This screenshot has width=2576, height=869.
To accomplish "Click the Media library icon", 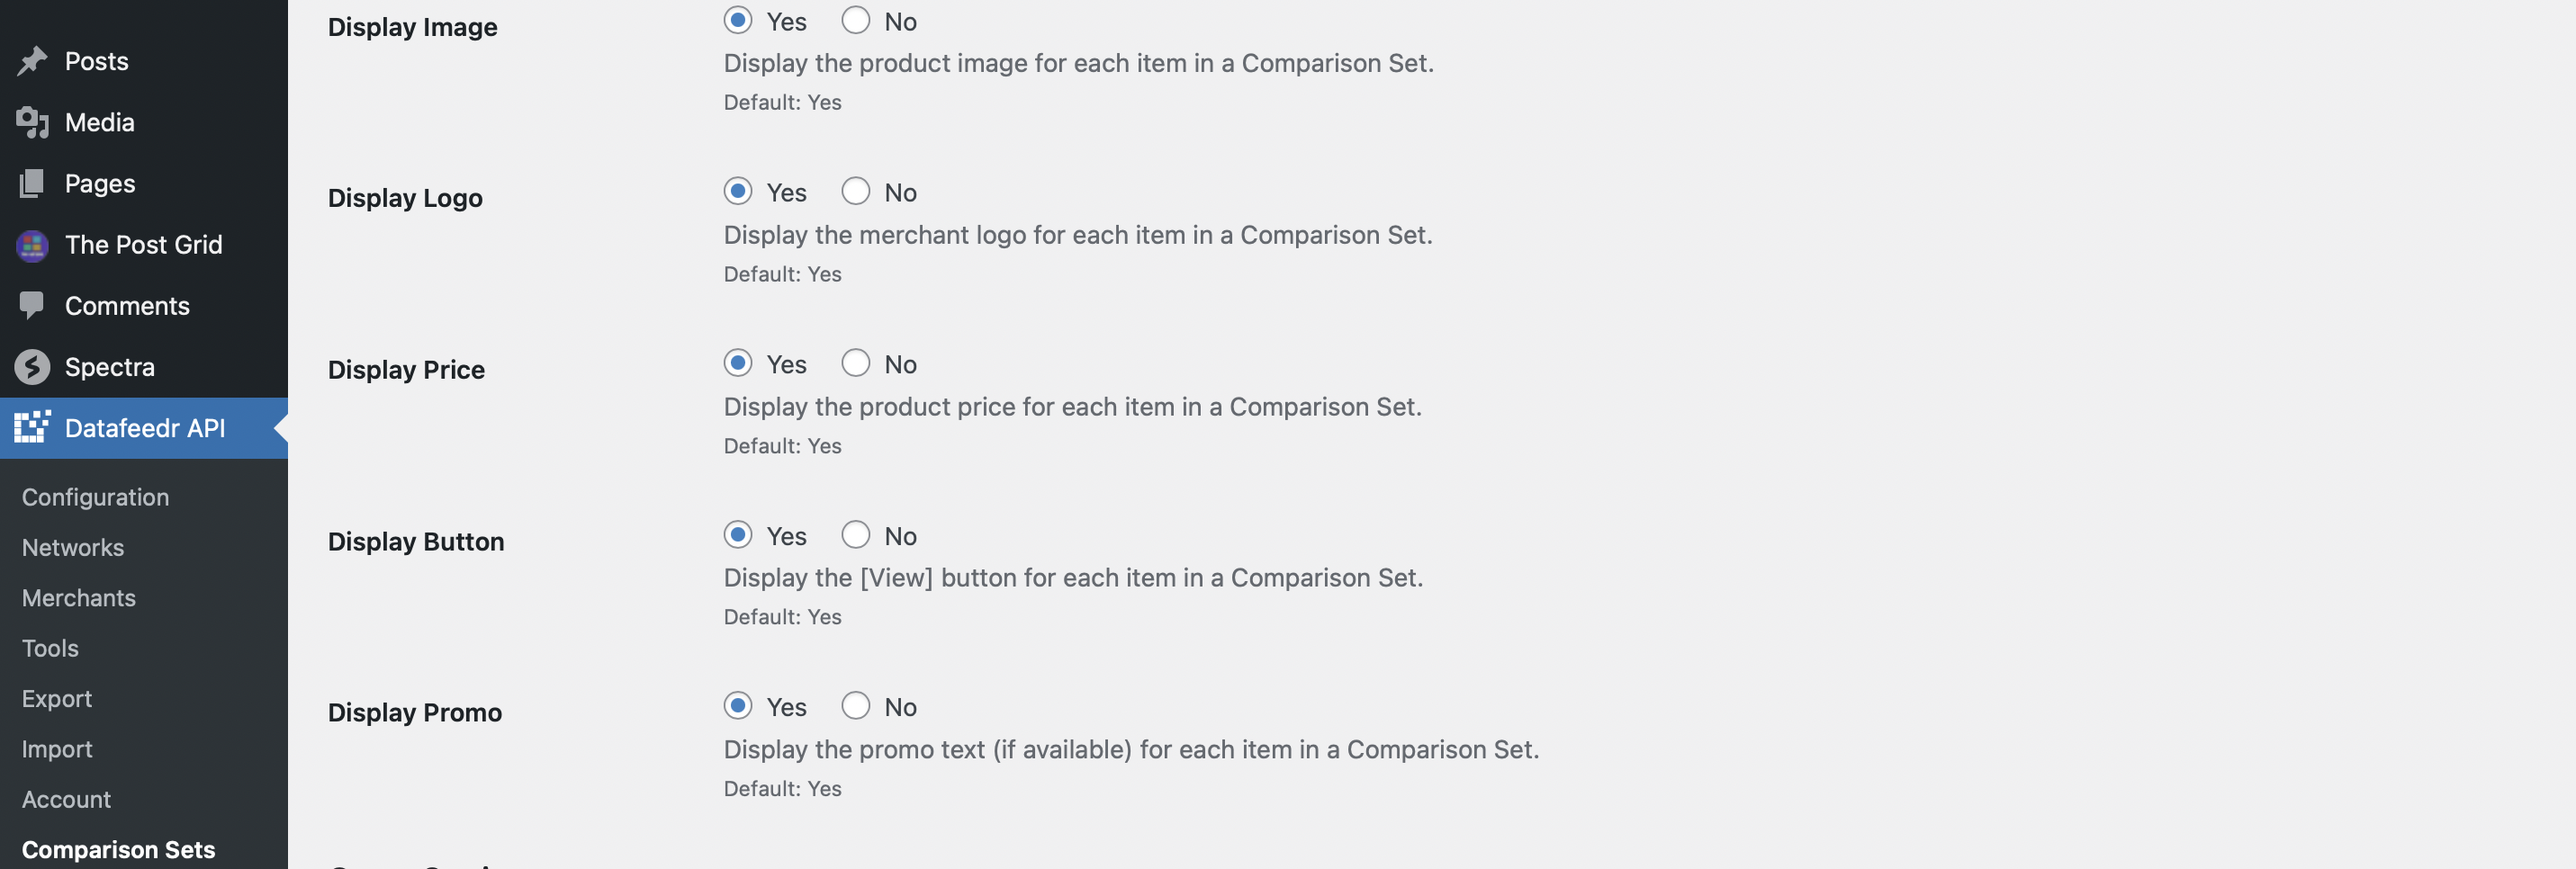I will pyautogui.click(x=32, y=122).
